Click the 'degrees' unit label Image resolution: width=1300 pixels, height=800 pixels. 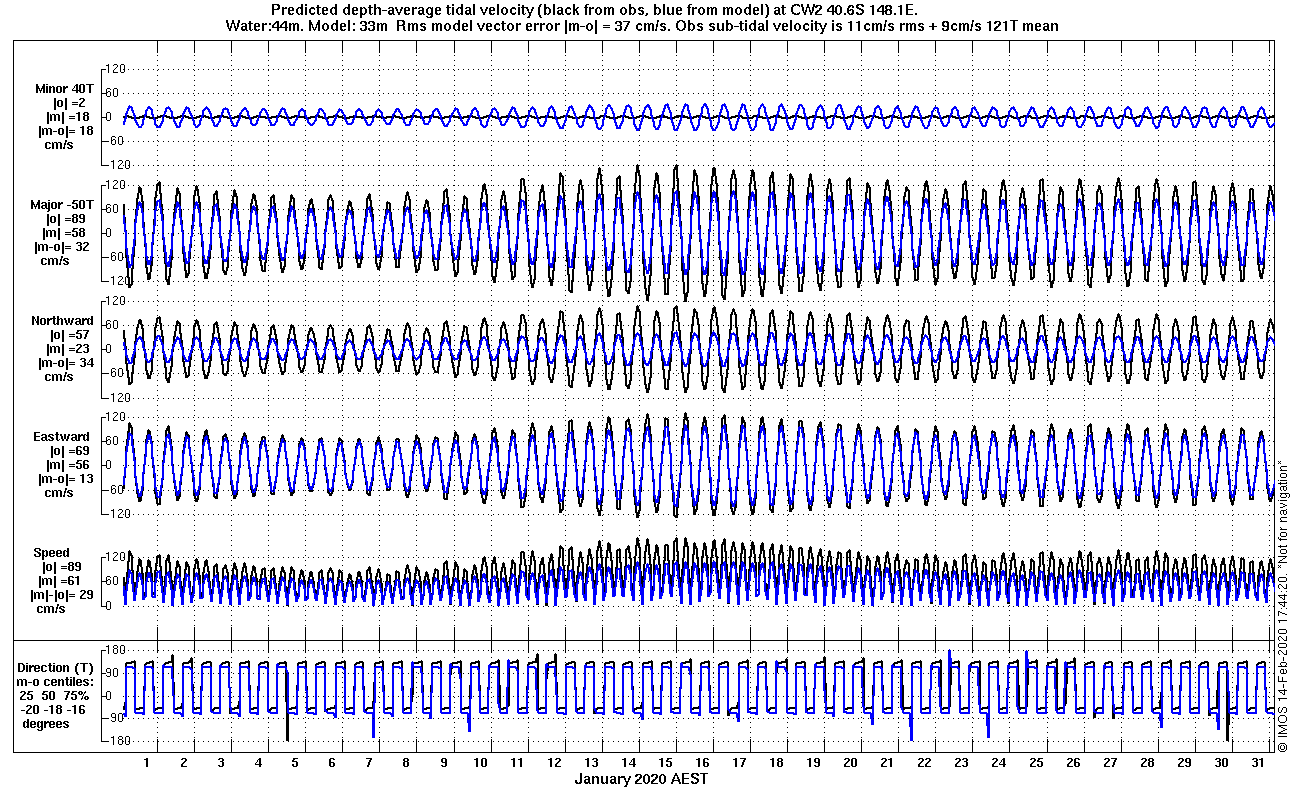tap(46, 723)
